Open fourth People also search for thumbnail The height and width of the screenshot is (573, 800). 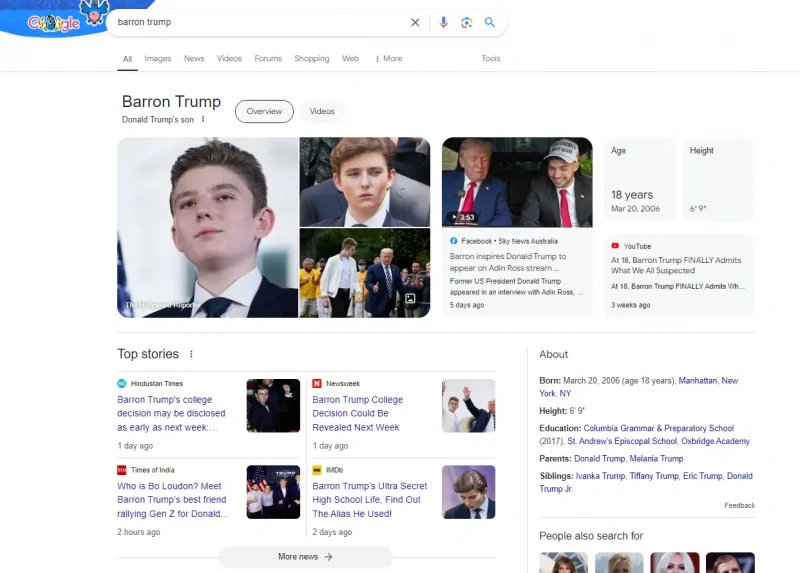point(731,562)
